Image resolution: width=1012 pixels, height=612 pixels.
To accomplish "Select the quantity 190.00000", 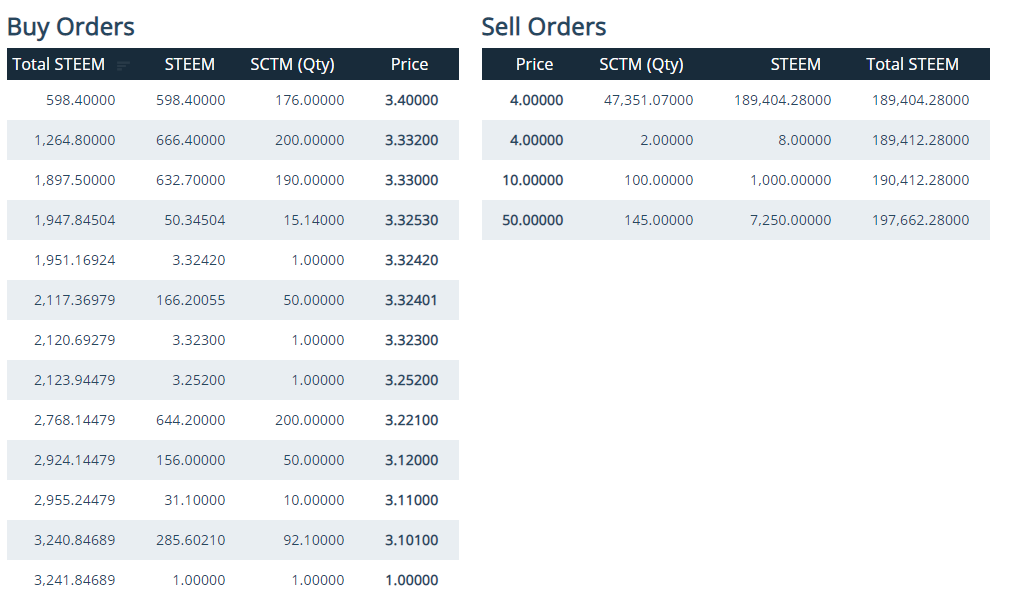I will point(310,180).
